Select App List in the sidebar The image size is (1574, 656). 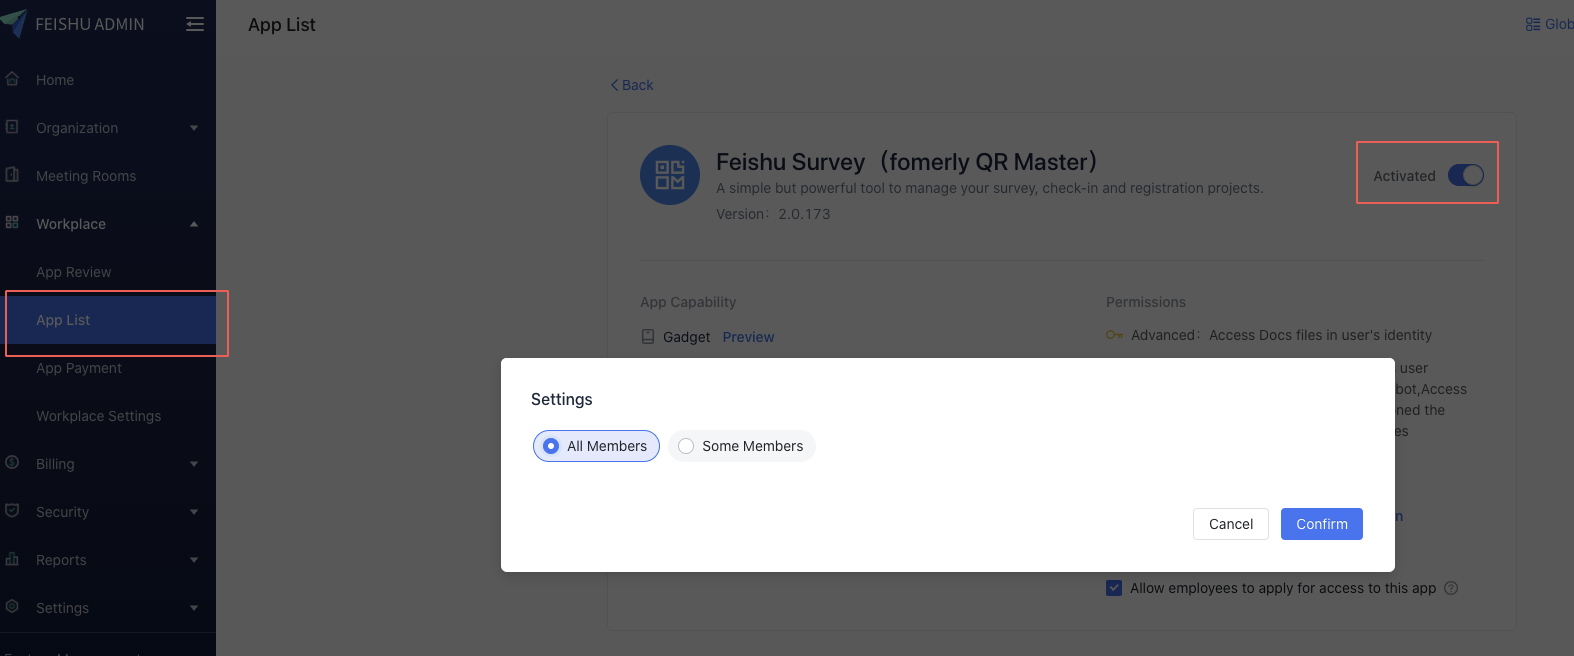coord(110,320)
